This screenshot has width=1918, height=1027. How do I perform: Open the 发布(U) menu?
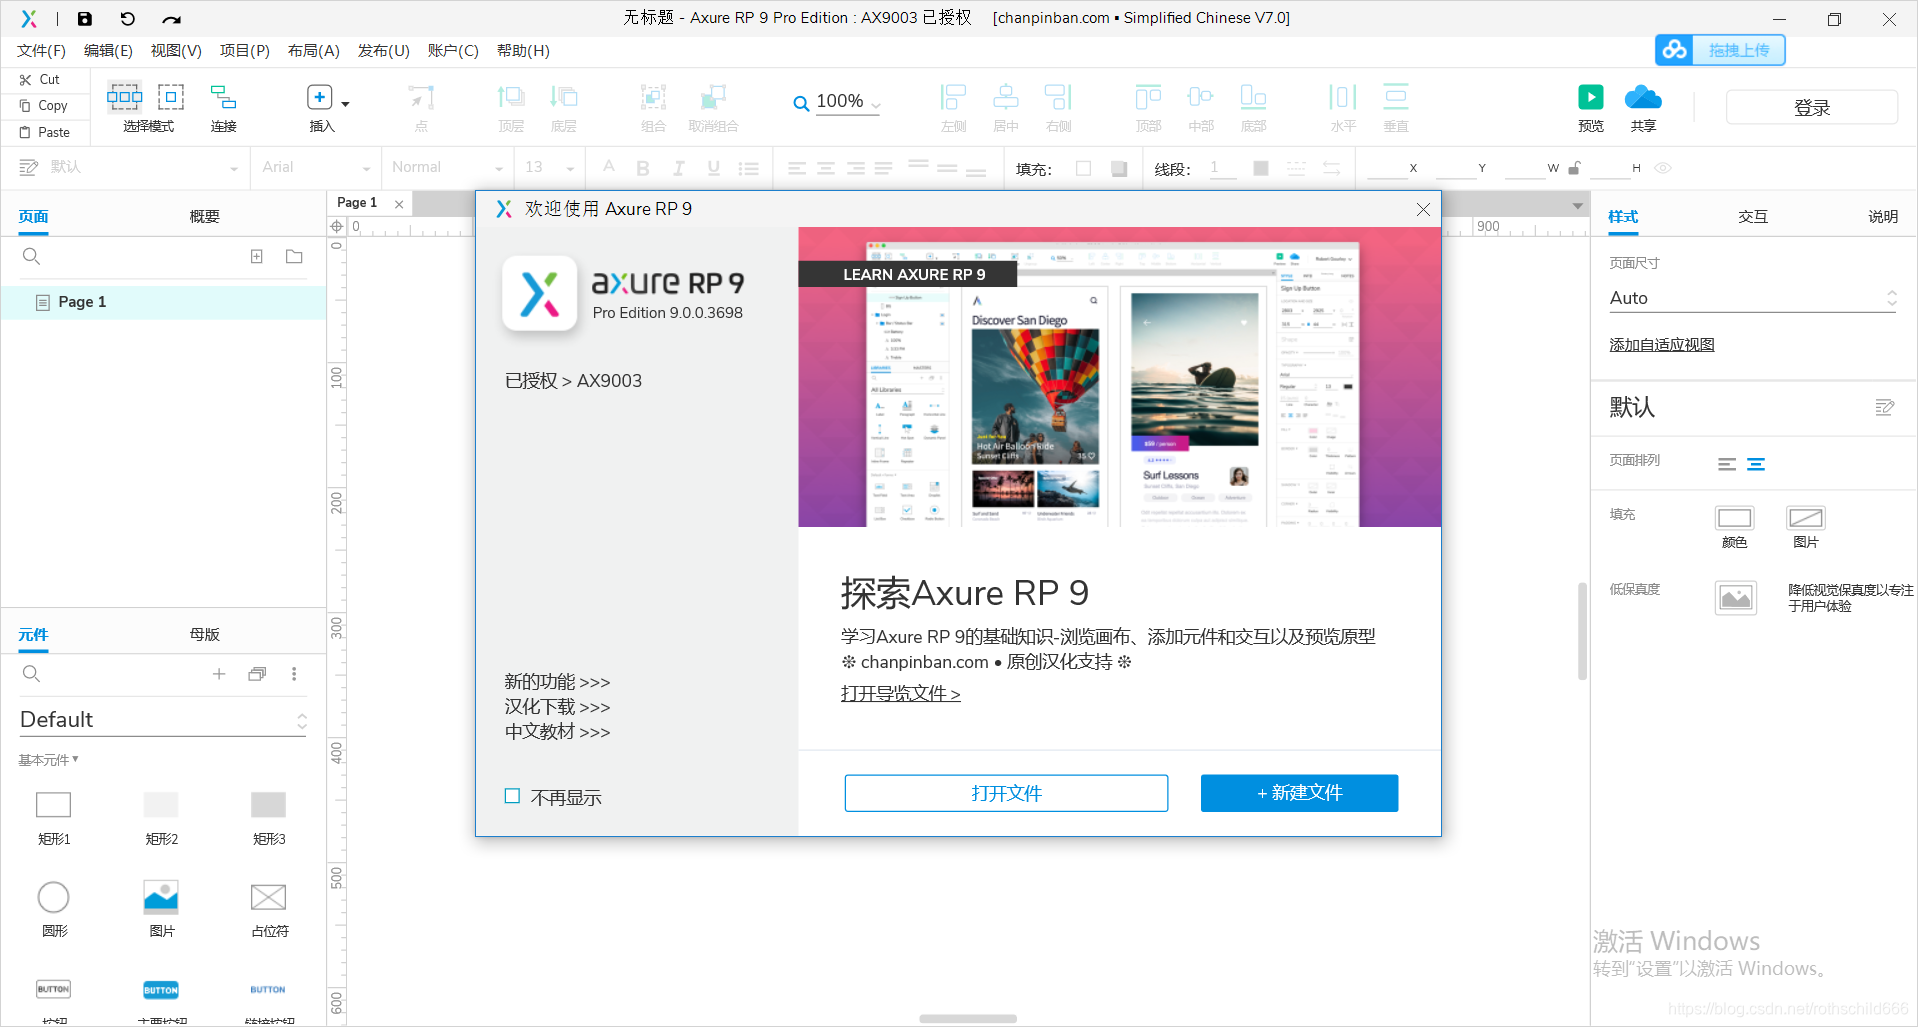[x=384, y=51]
